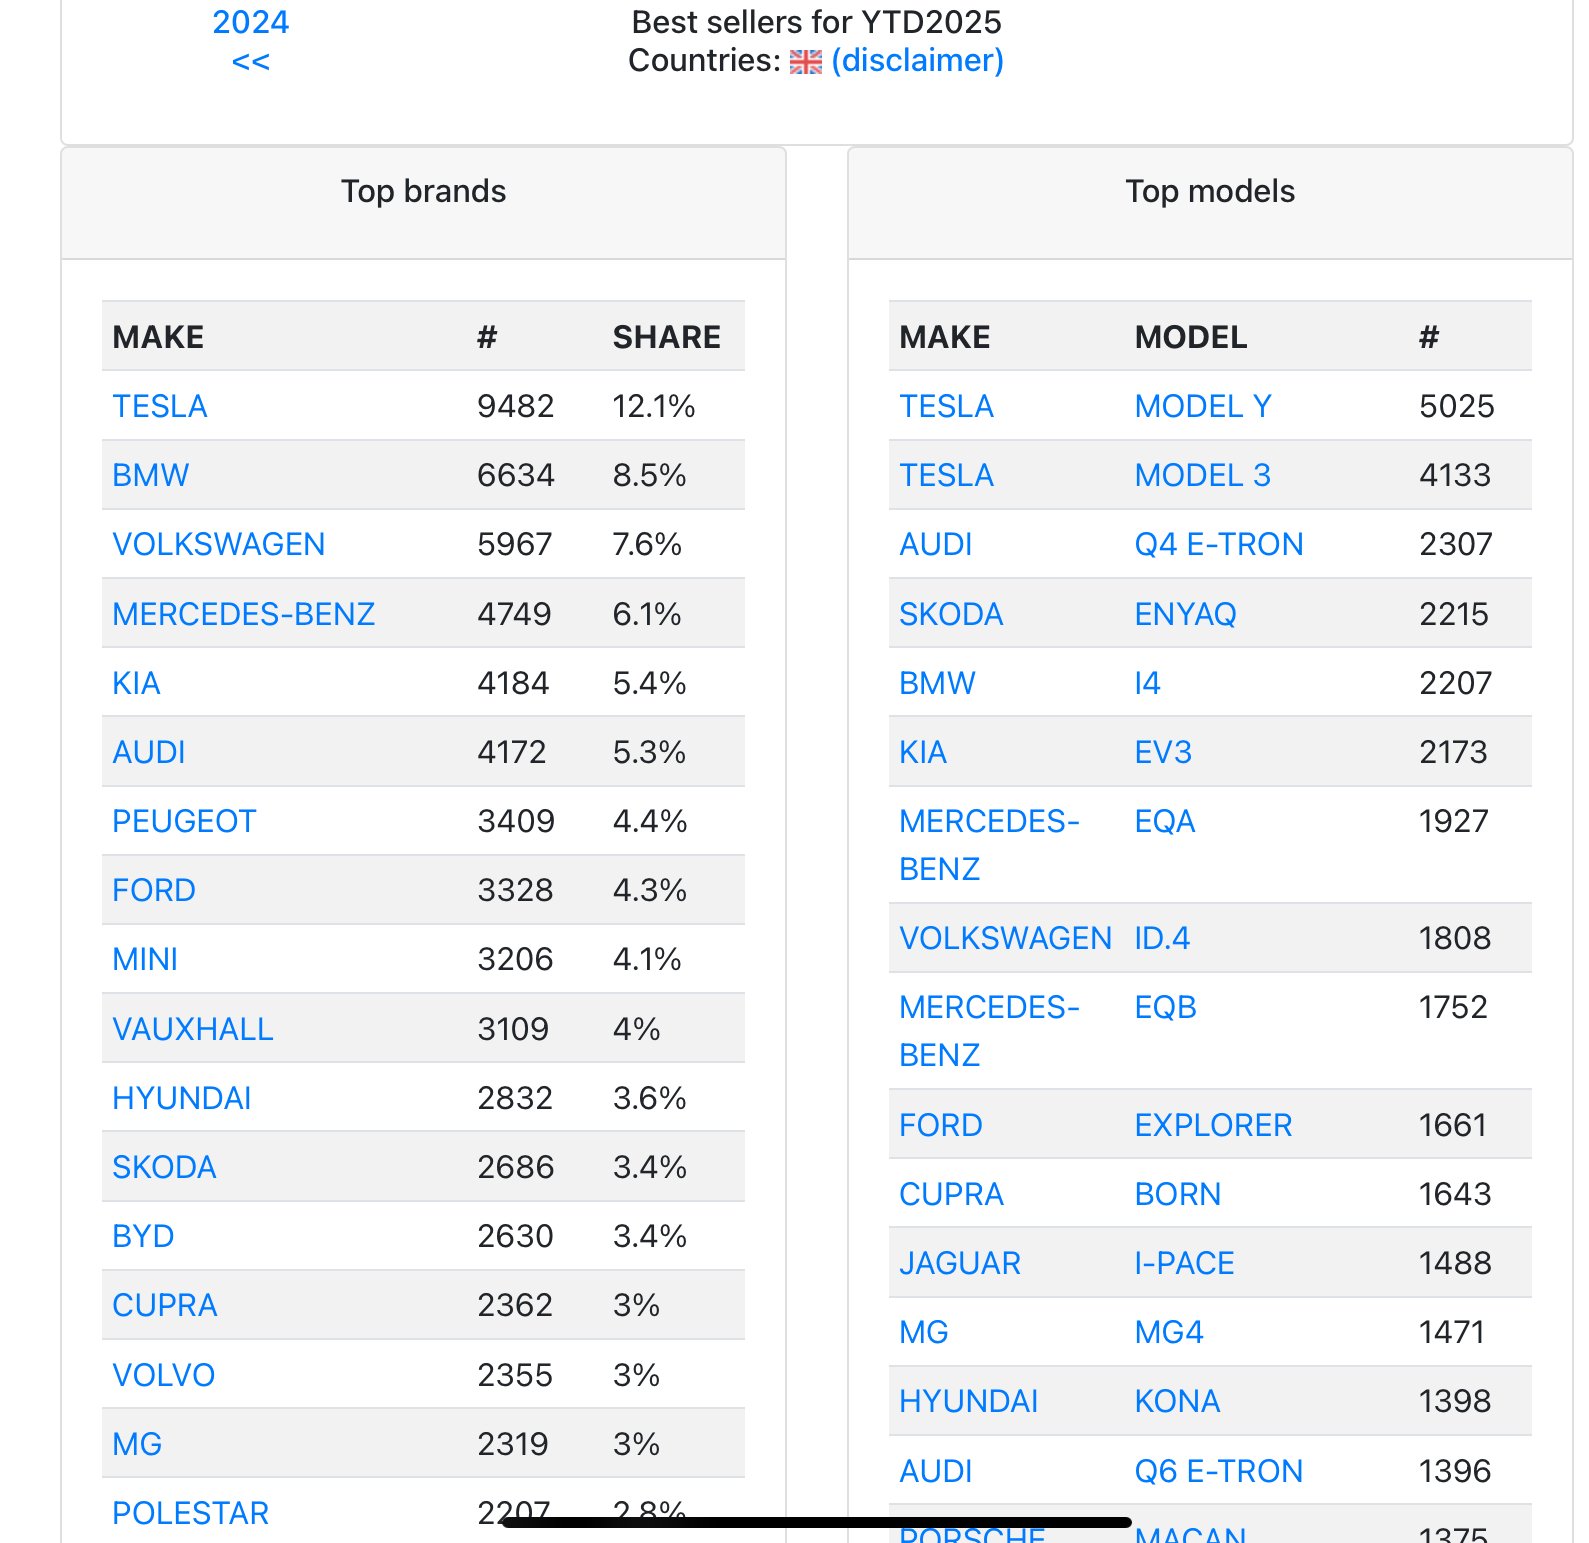This screenshot has width=1589, height=1543.
Task: Click the double left arrow link
Action: click(x=250, y=62)
